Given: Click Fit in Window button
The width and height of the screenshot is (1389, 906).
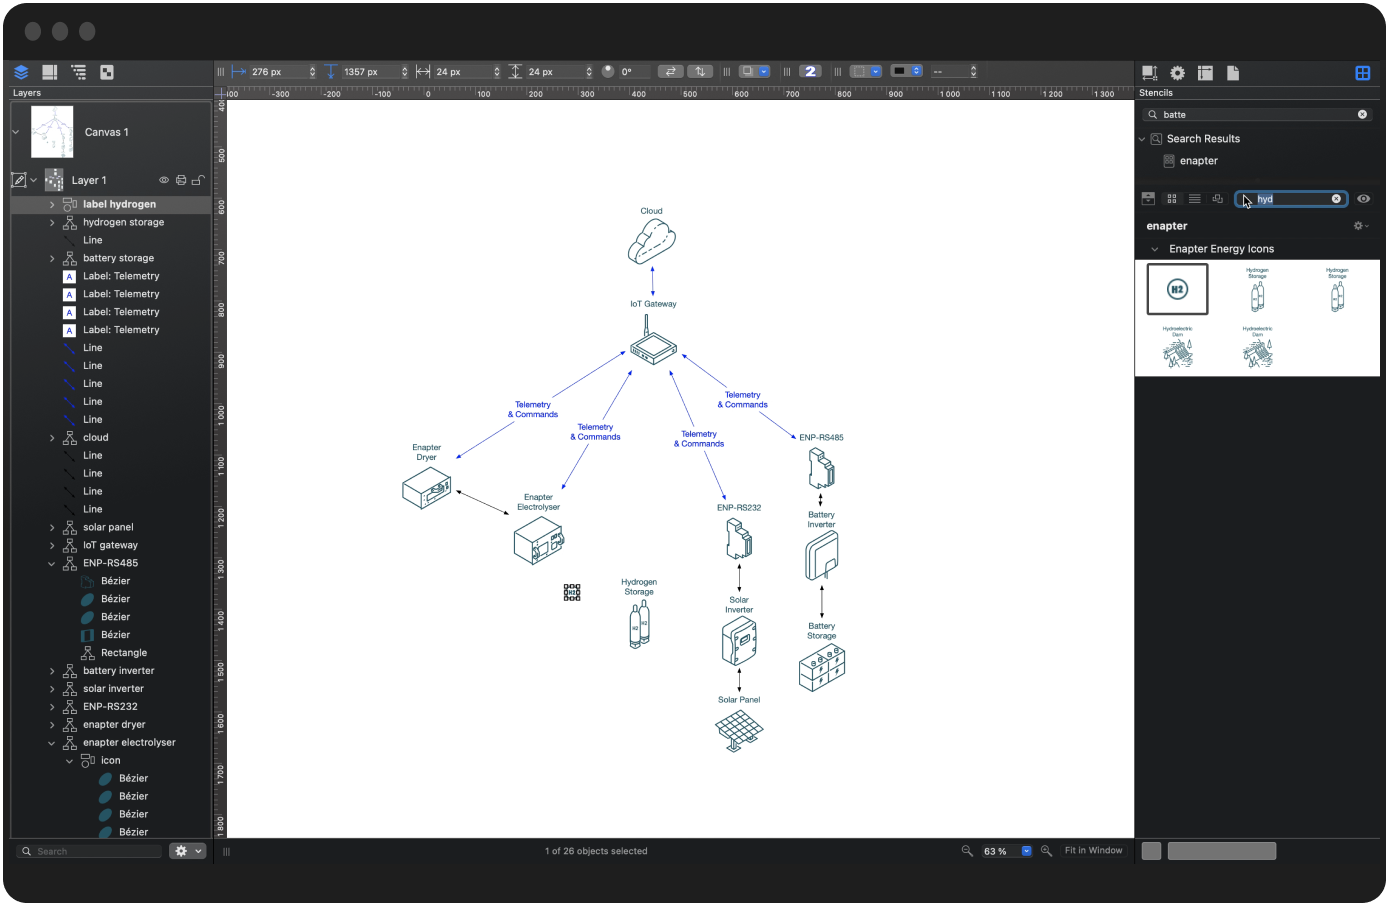Looking at the screenshot, I should pyautogui.click(x=1093, y=851).
